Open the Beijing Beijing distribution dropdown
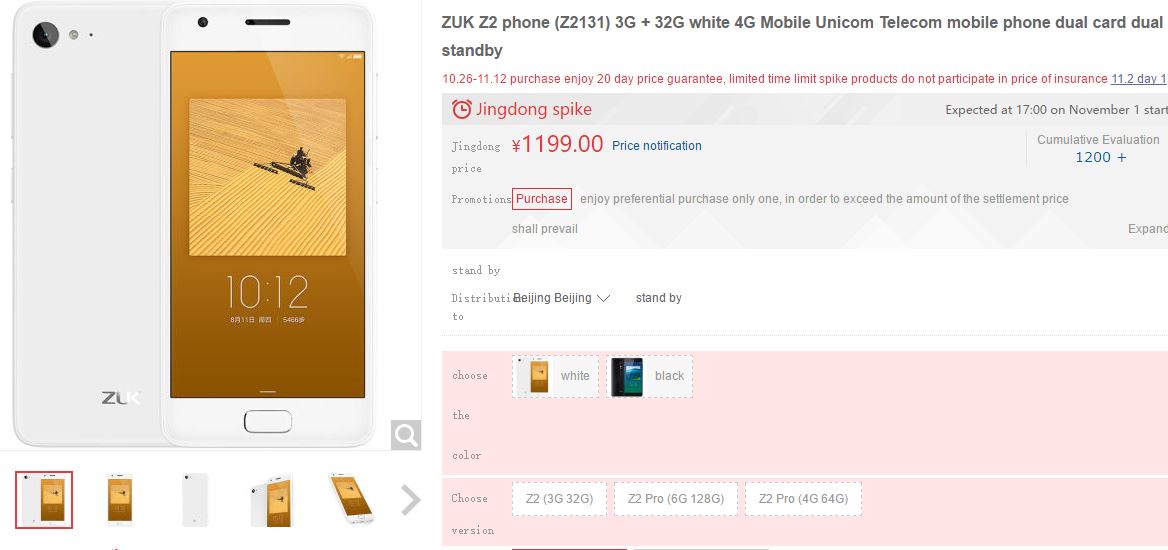This screenshot has height=550, width=1168. click(x=562, y=298)
